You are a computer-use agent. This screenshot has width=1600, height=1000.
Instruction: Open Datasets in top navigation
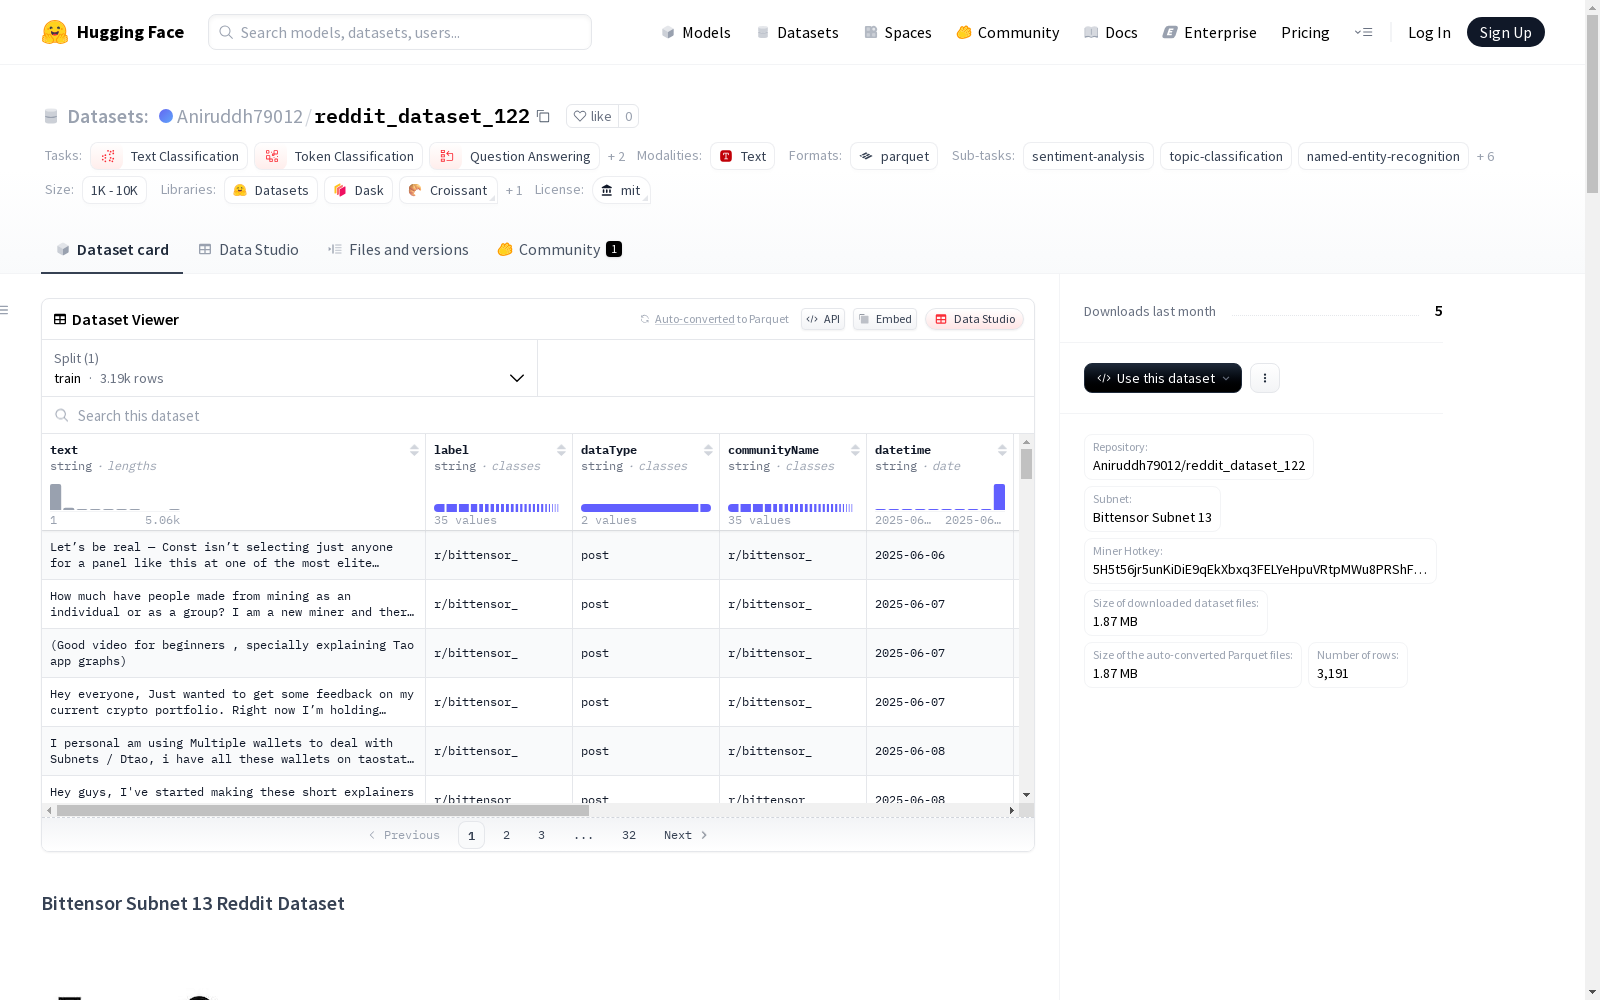tap(797, 32)
